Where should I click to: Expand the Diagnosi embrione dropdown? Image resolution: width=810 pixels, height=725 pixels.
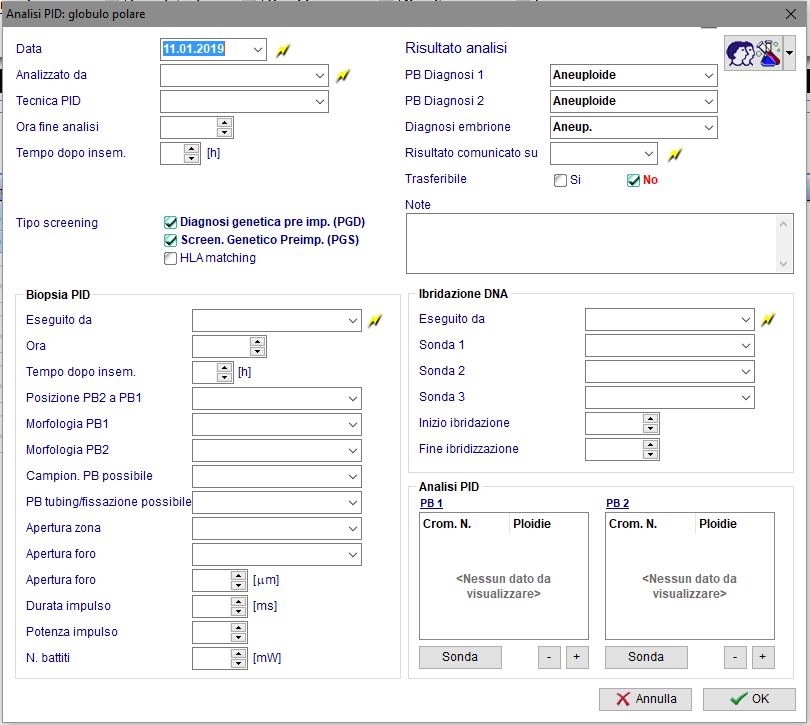(x=709, y=127)
